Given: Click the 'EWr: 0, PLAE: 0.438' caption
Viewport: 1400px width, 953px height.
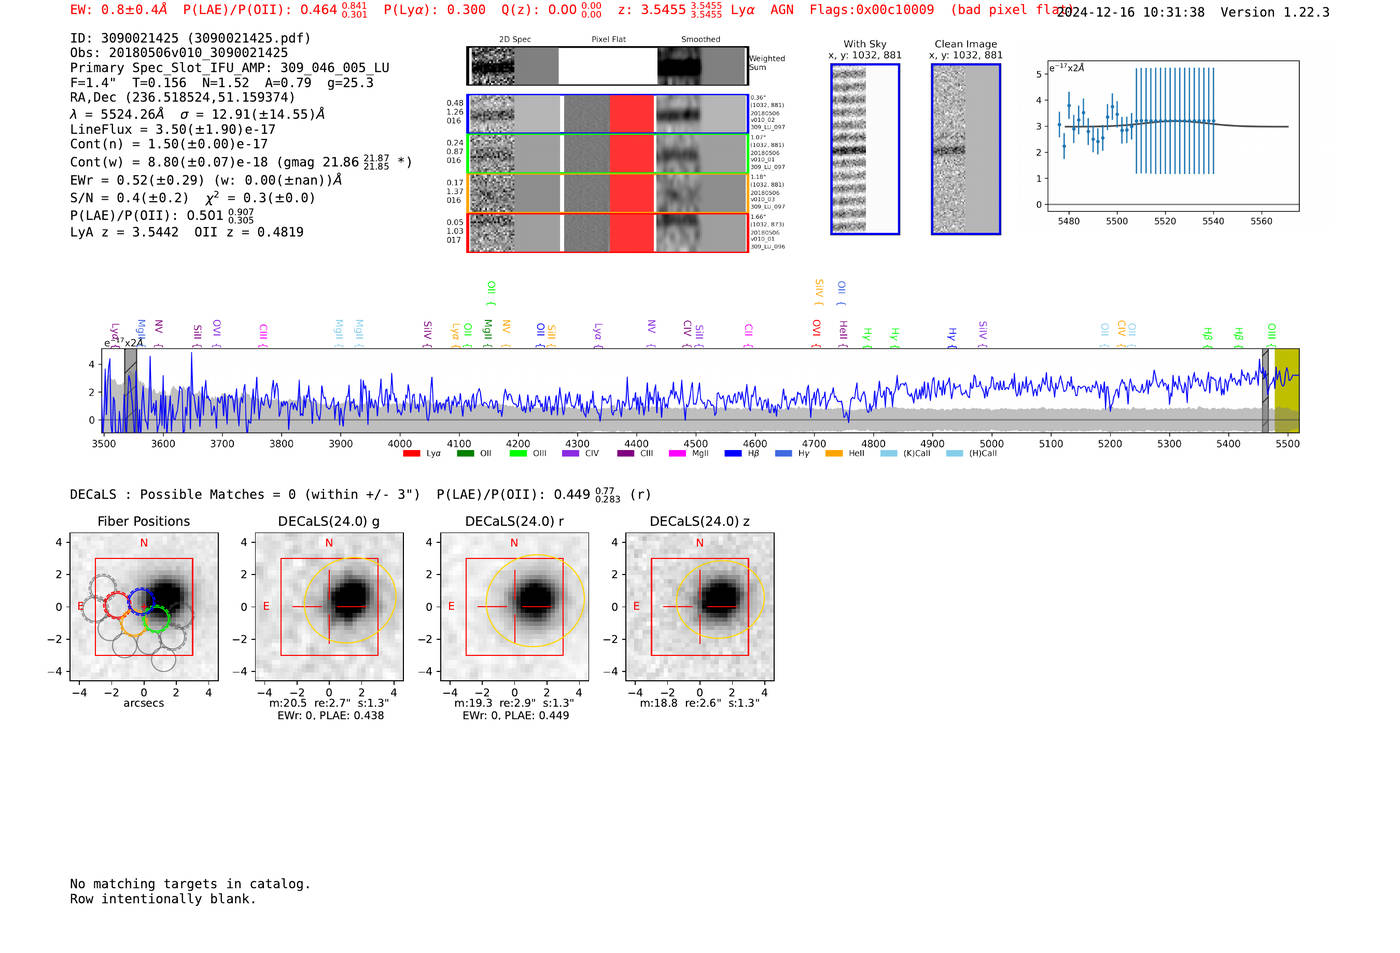Looking at the screenshot, I should [330, 716].
